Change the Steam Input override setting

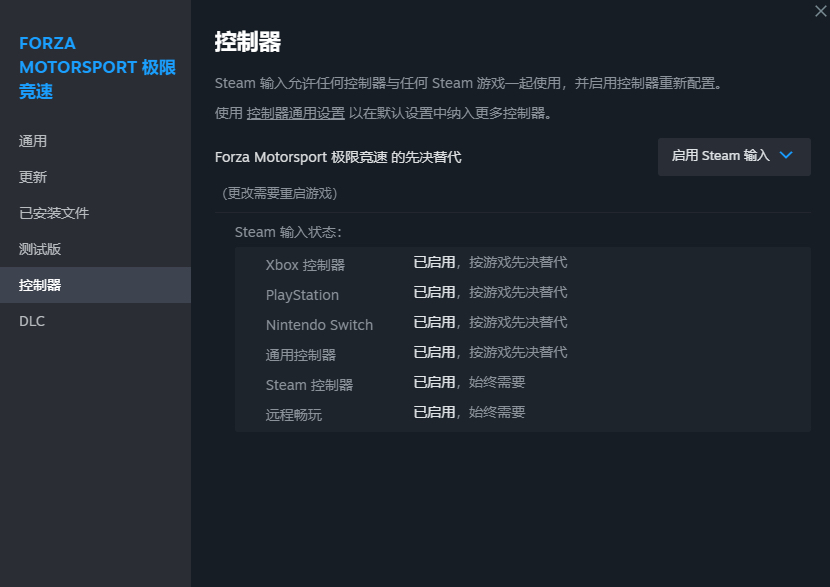(x=734, y=156)
